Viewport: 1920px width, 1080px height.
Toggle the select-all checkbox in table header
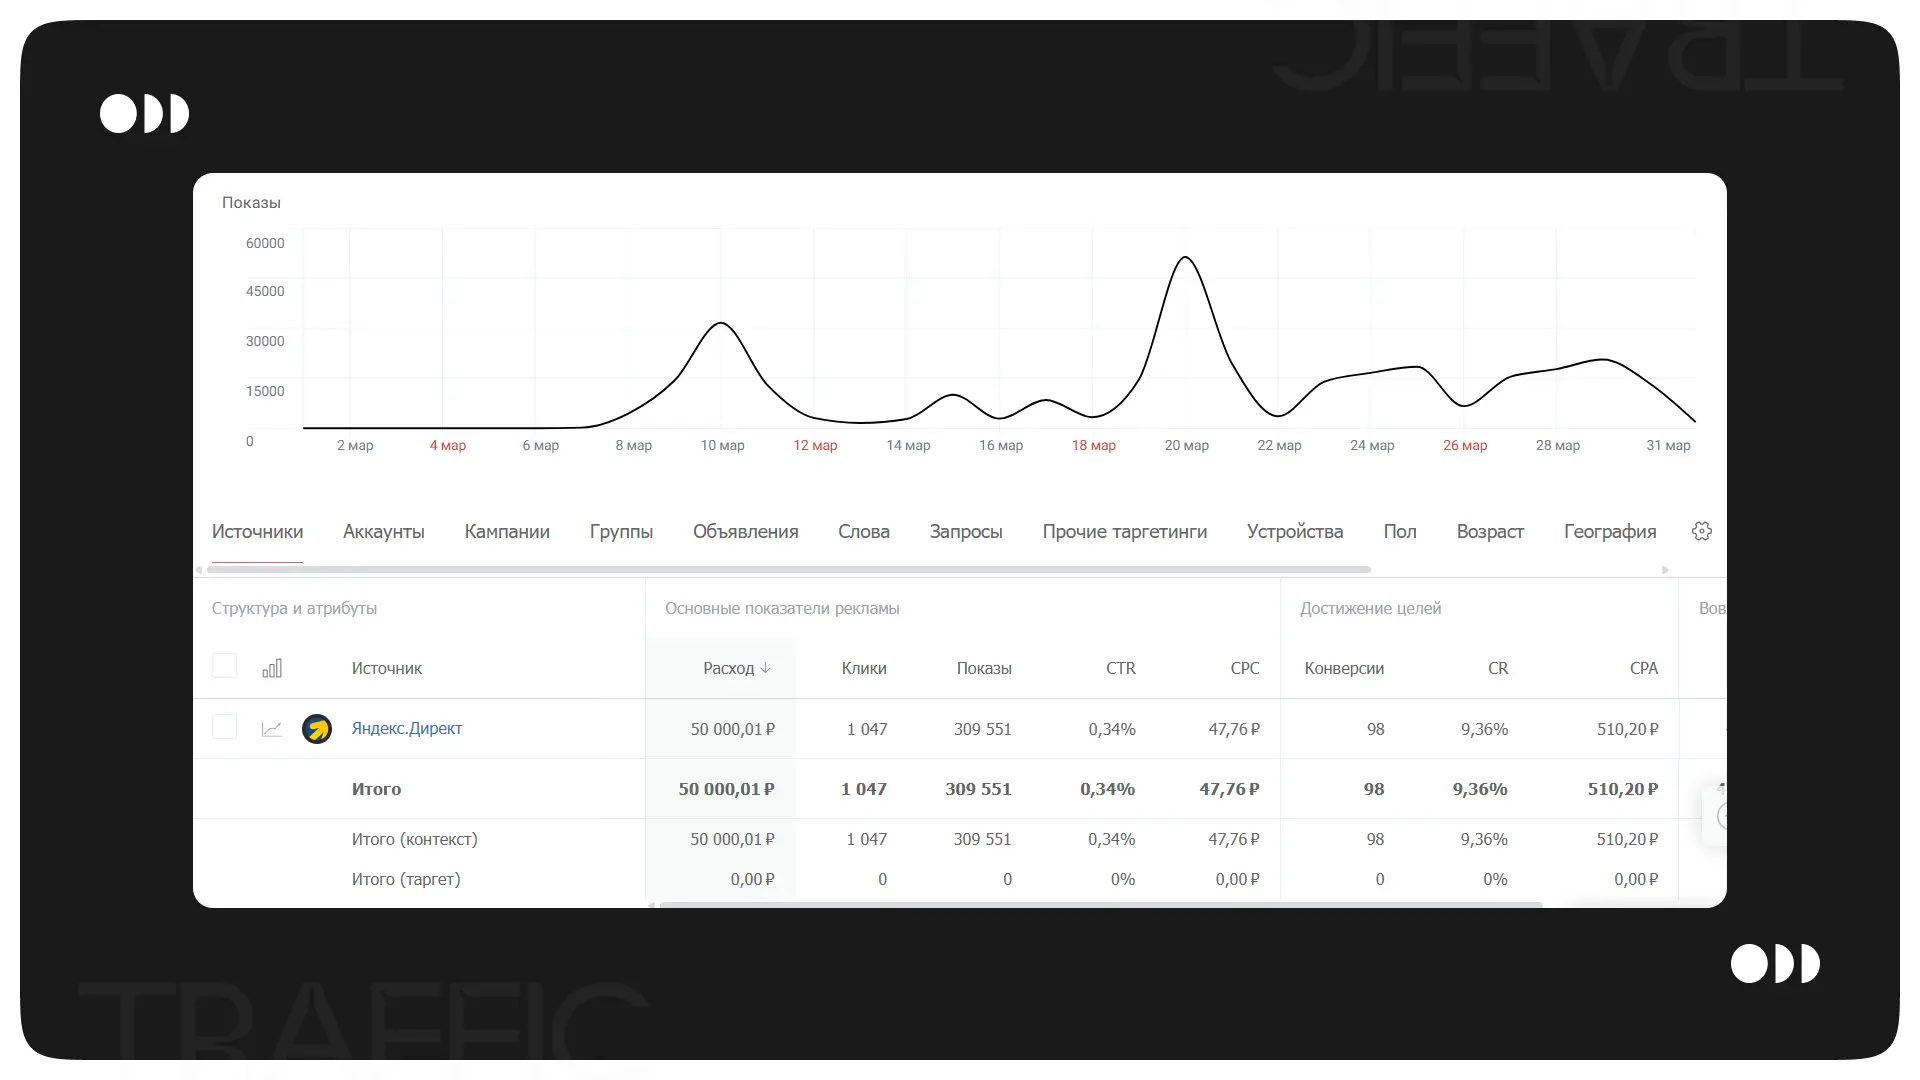tap(225, 667)
